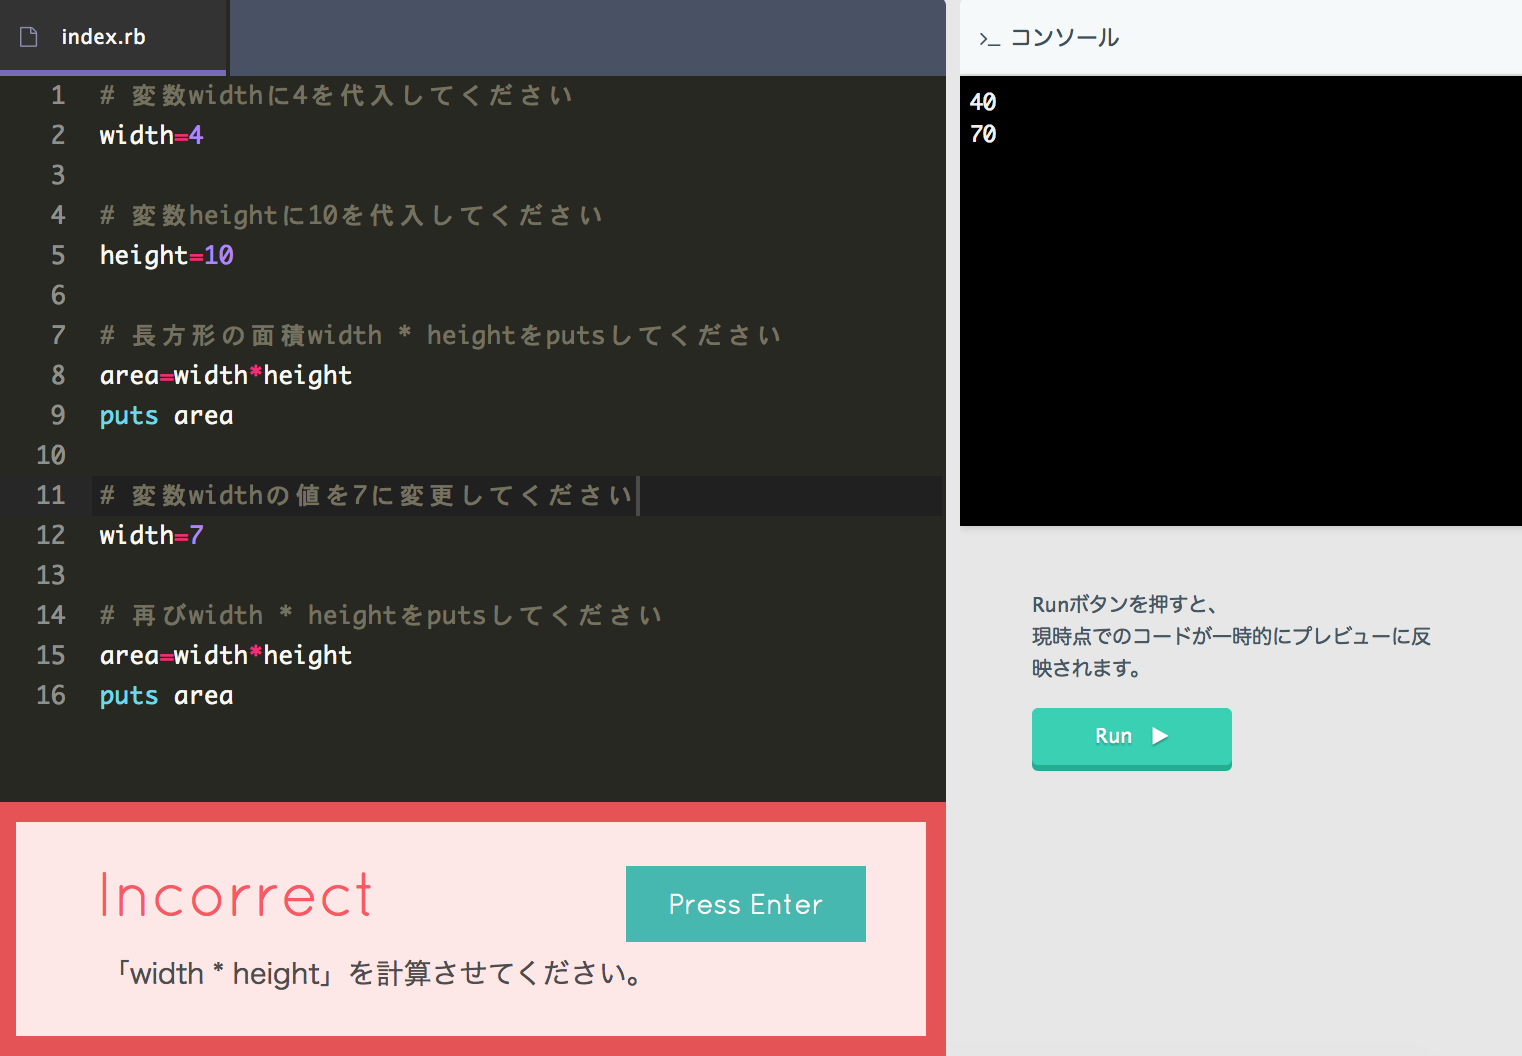Click the Run button
1522x1056 pixels.
click(1131, 738)
